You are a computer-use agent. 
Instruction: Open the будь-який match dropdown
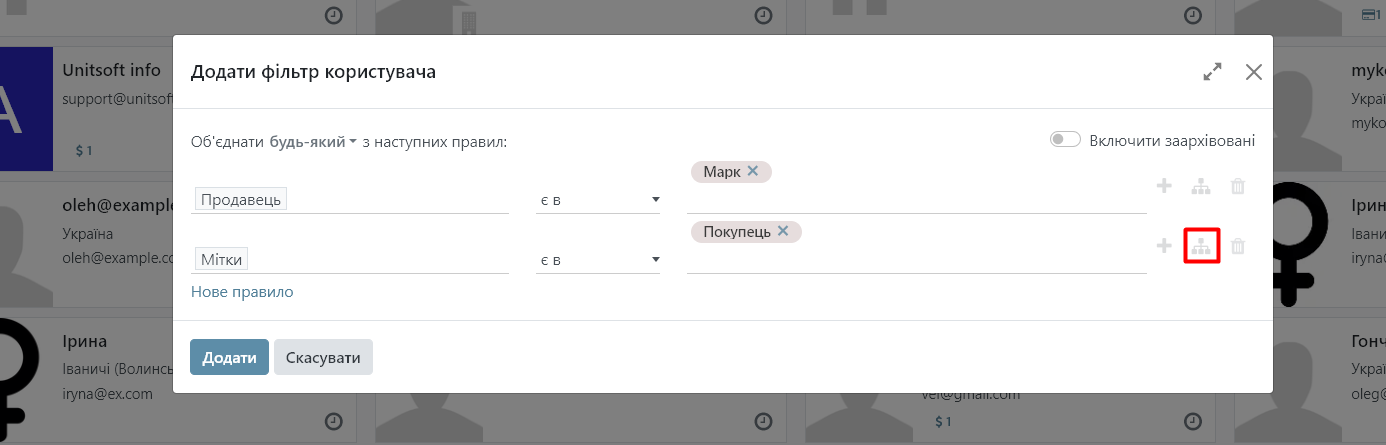[313, 142]
